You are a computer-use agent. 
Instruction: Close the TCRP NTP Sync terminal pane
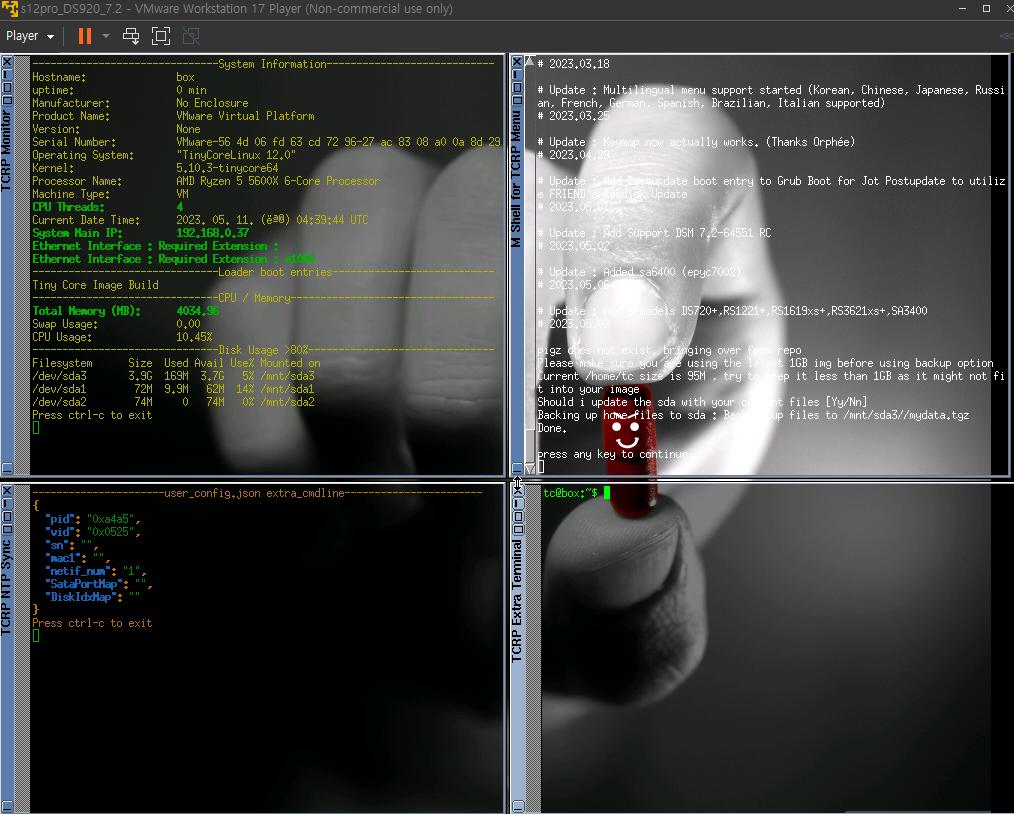tap(7, 491)
